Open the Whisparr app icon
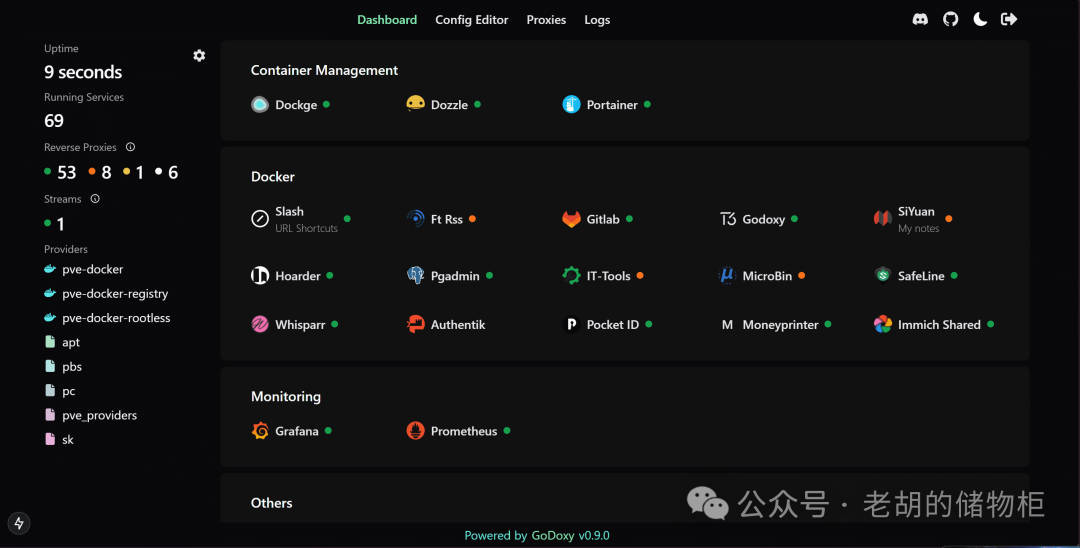1080x548 pixels. 260,324
